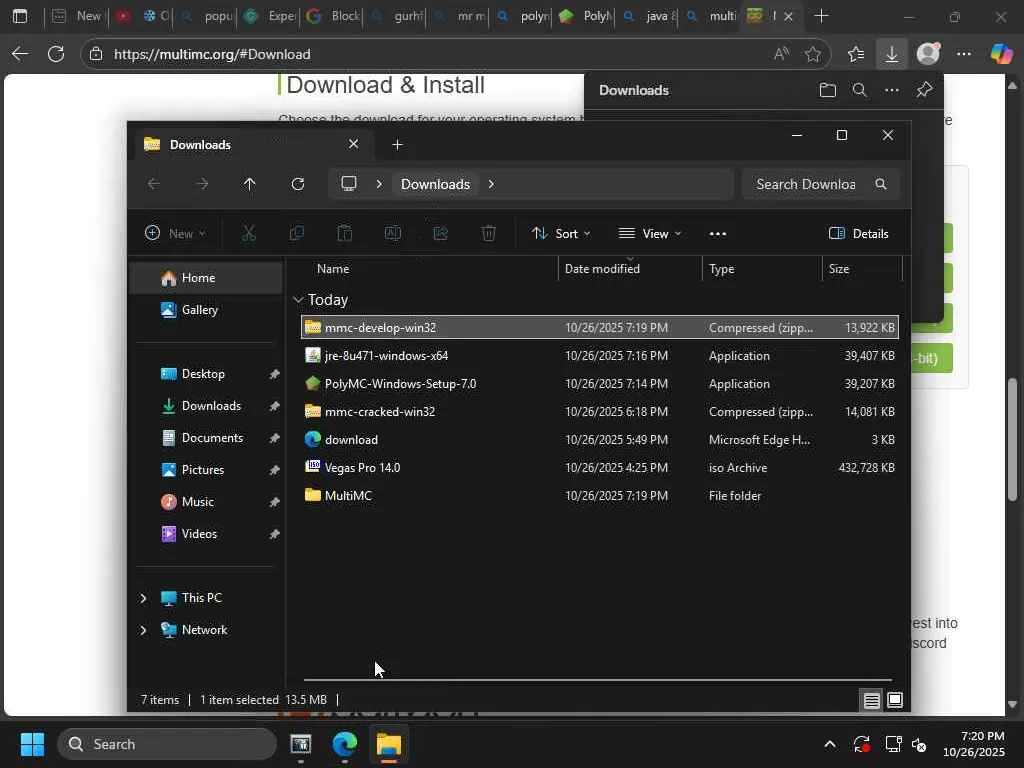
Task: Toggle the Details pane button
Action: tap(858, 234)
